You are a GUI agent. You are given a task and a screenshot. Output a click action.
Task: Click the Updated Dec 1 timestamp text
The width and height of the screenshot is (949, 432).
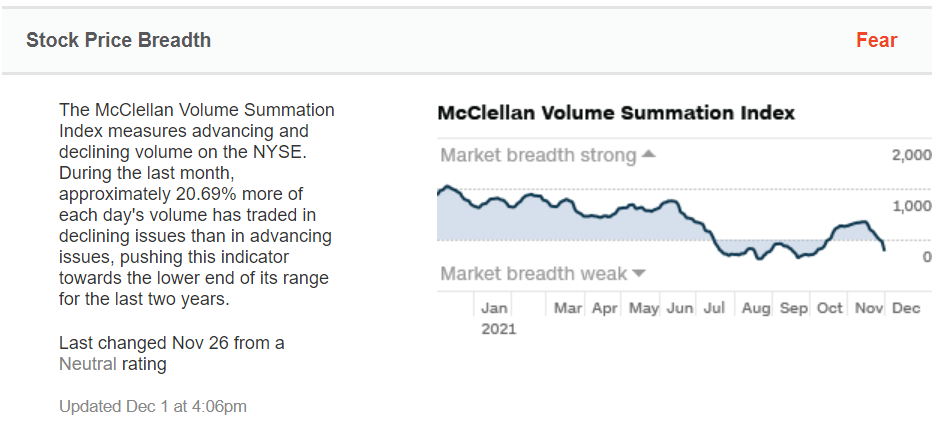coord(153,406)
